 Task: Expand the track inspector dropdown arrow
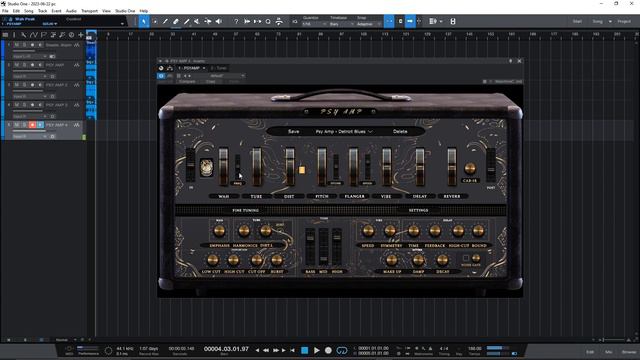coord(122,24)
